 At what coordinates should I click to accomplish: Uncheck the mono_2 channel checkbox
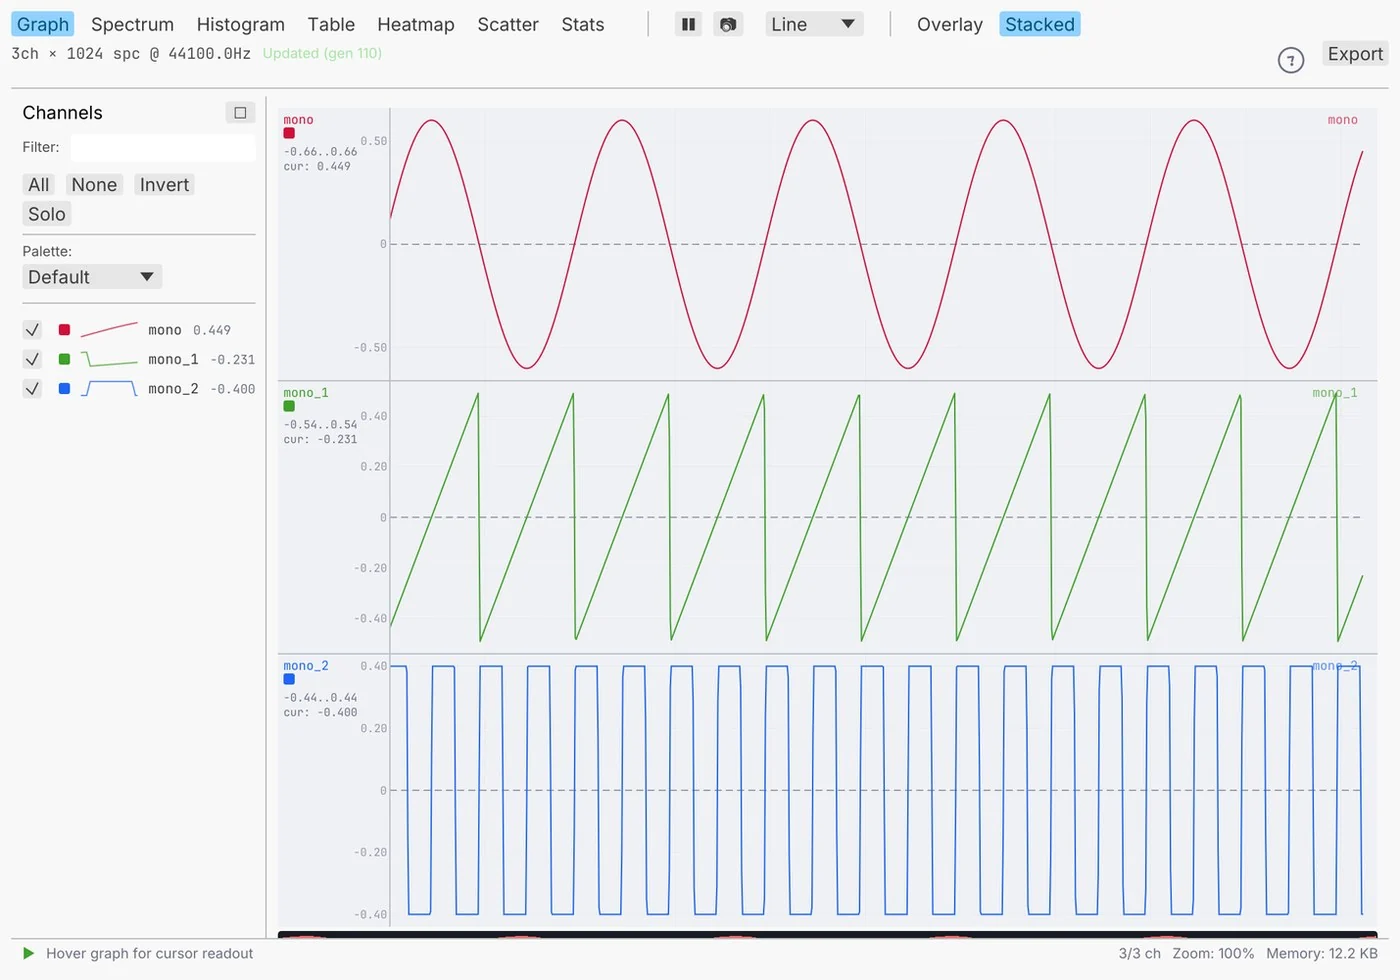coord(32,389)
